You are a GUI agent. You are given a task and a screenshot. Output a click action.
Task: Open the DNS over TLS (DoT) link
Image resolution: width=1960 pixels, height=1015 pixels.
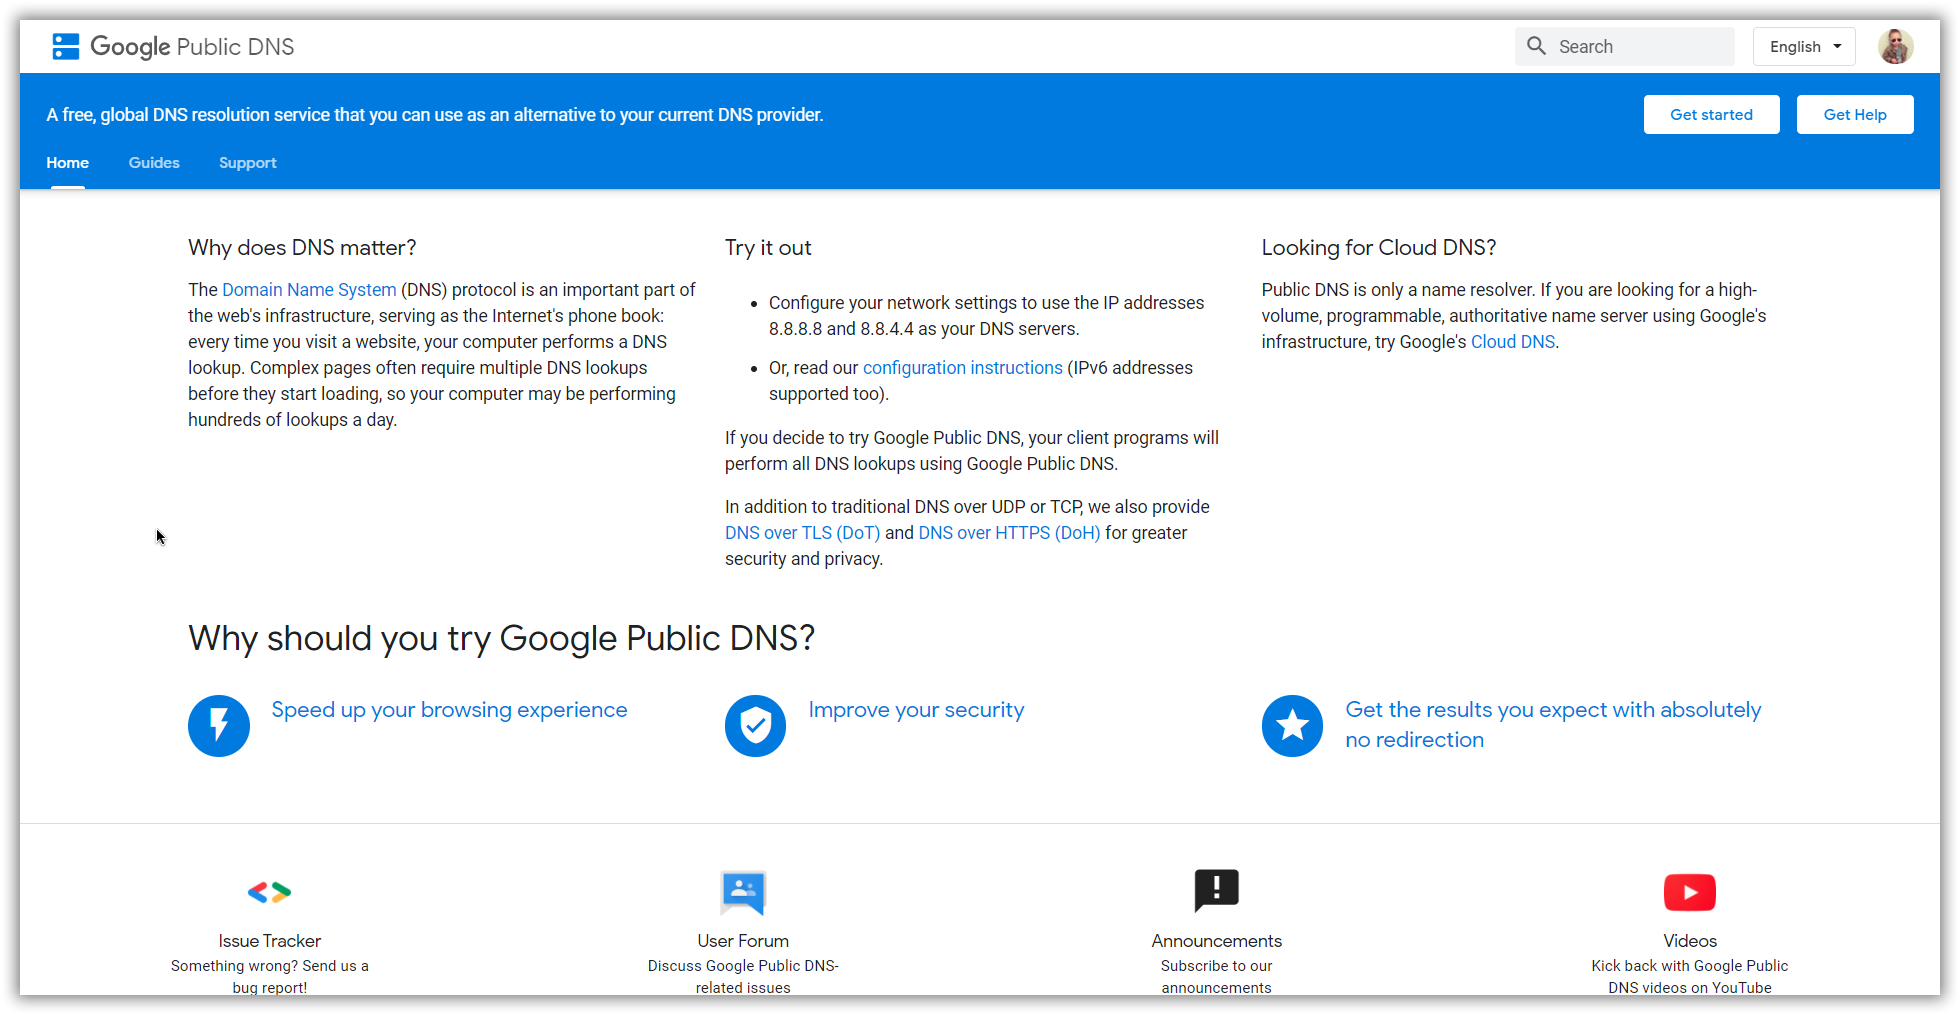(x=802, y=533)
